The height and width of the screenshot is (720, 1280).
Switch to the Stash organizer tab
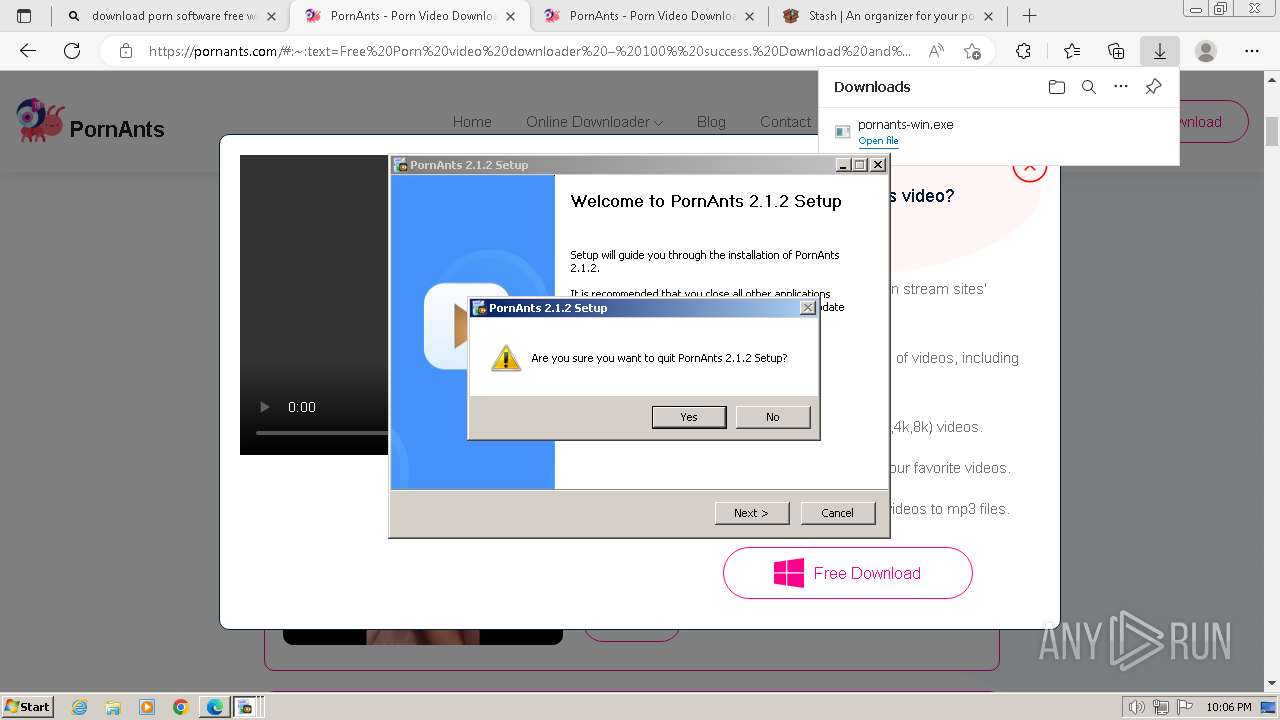coord(888,16)
